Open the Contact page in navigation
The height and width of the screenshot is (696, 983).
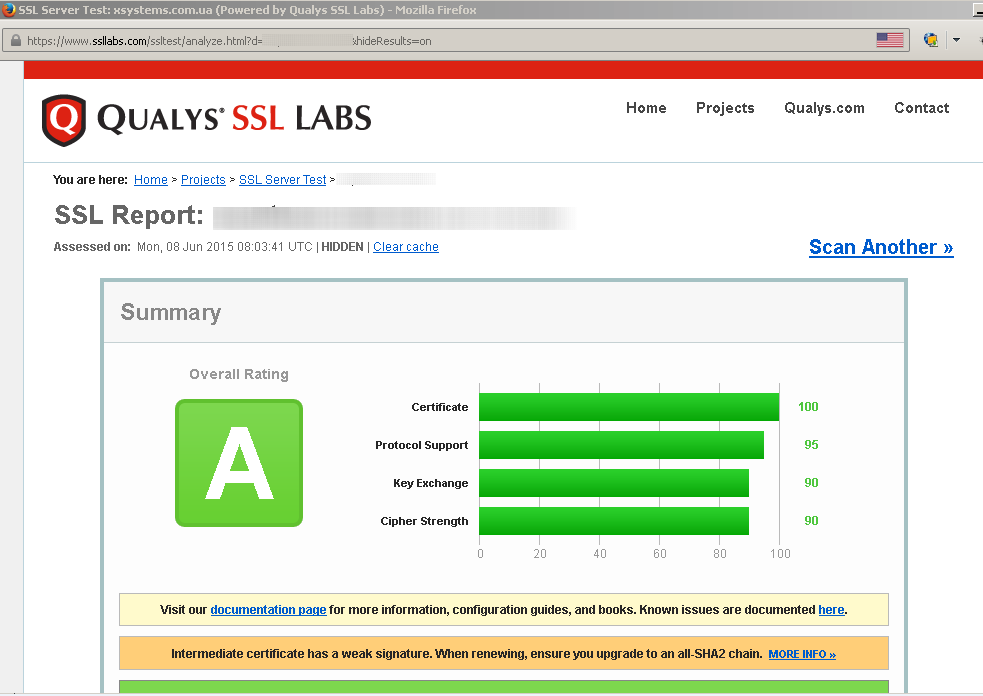pyautogui.click(x=921, y=108)
